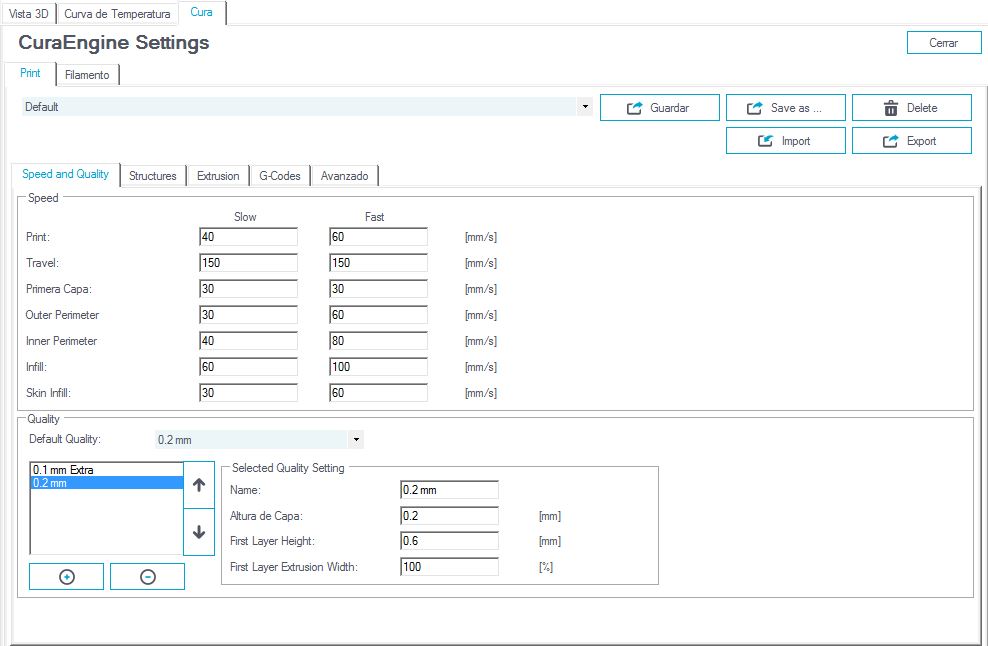Click Primera Capa fast speed field
Image resolution: width=988 pixels, height=646 pixels.
[x=378, y=289]
